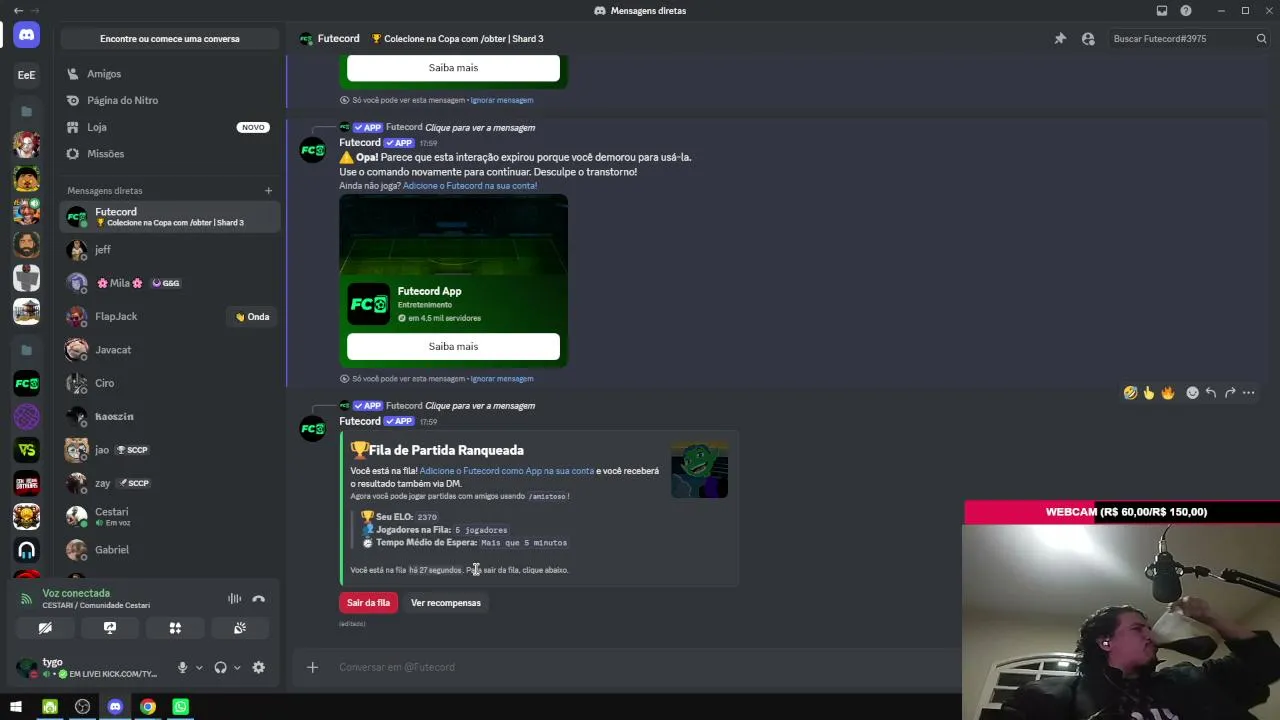Open WhatsApp from taskbar
The width and height of the screenshot is (1280, 720).
pos(180,707)
